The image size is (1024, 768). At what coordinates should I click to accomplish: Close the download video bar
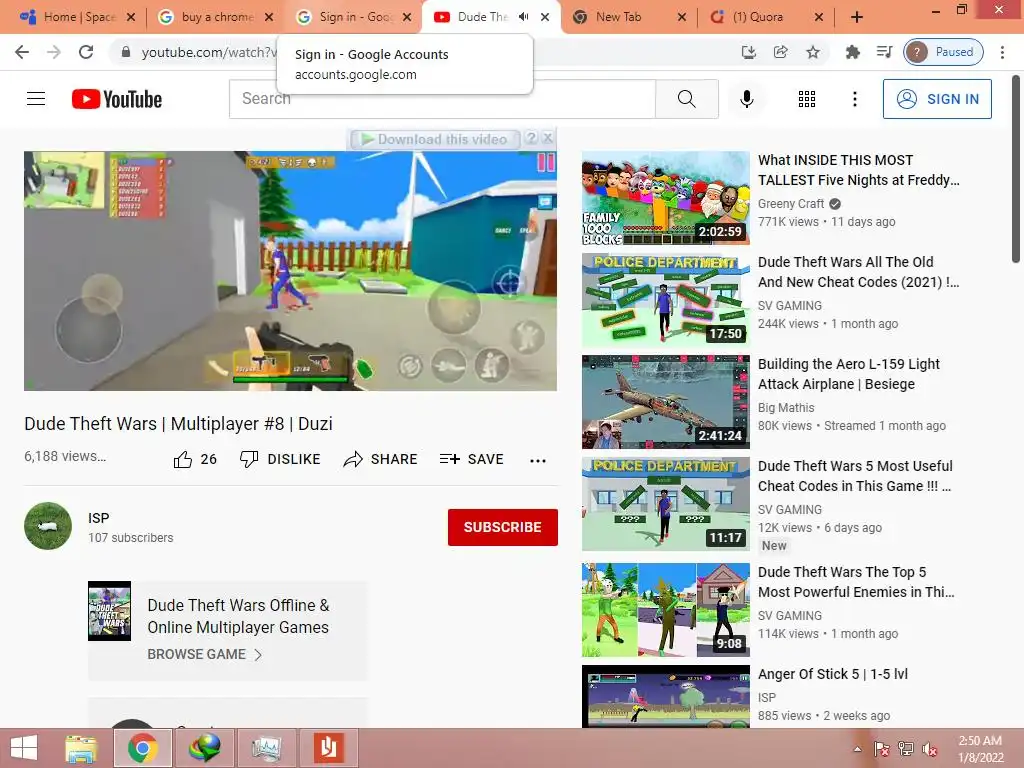(x=548, y=138)
